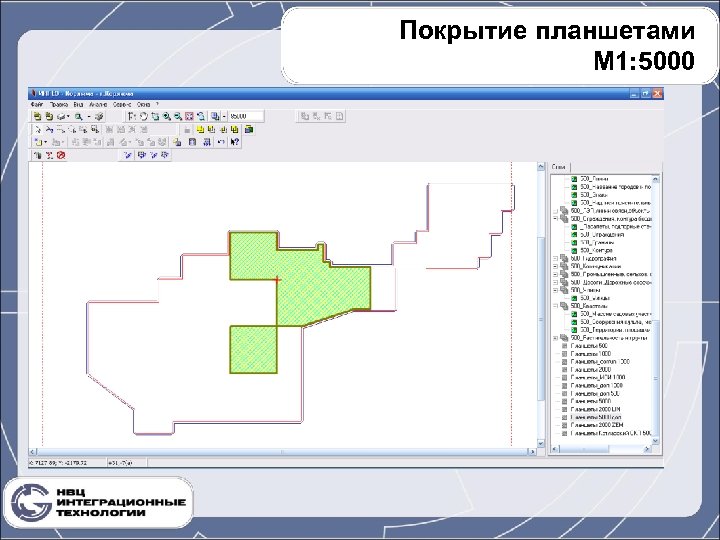Click the scale value input field
The height and width of the screenshot is (540, 720).
pyautogui.click(x=246, y=117)
